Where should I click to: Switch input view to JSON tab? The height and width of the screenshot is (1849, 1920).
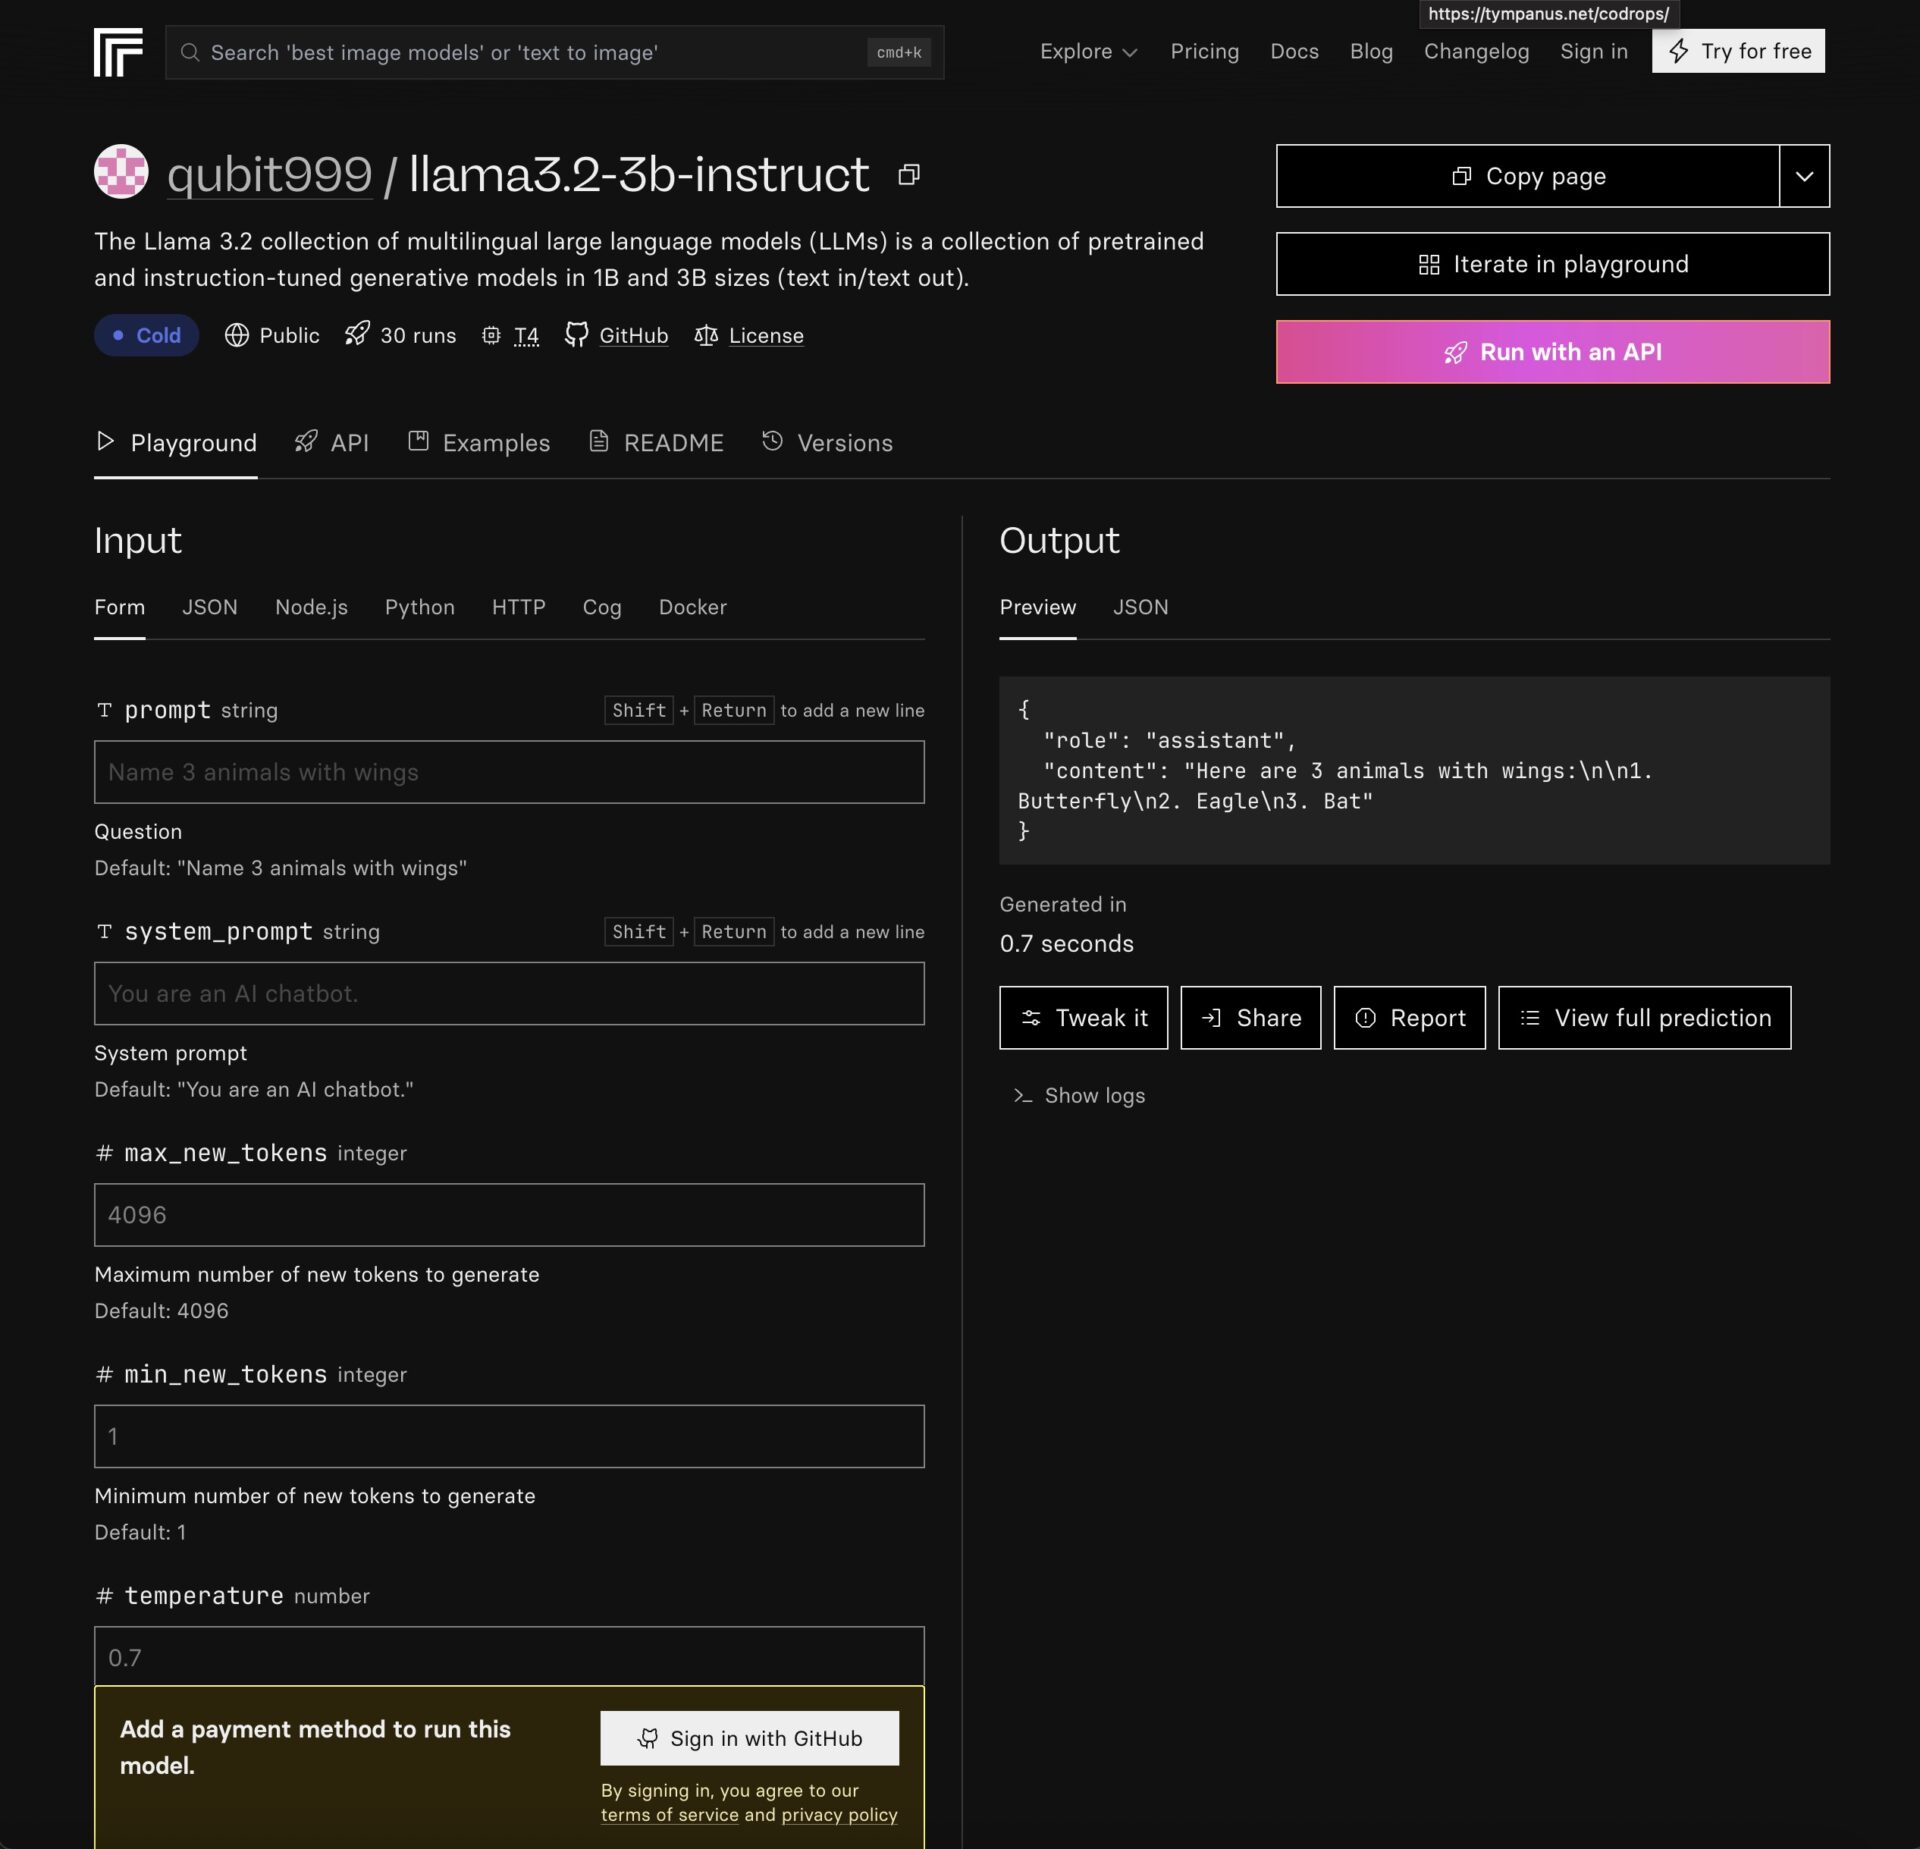click(210, 607)
